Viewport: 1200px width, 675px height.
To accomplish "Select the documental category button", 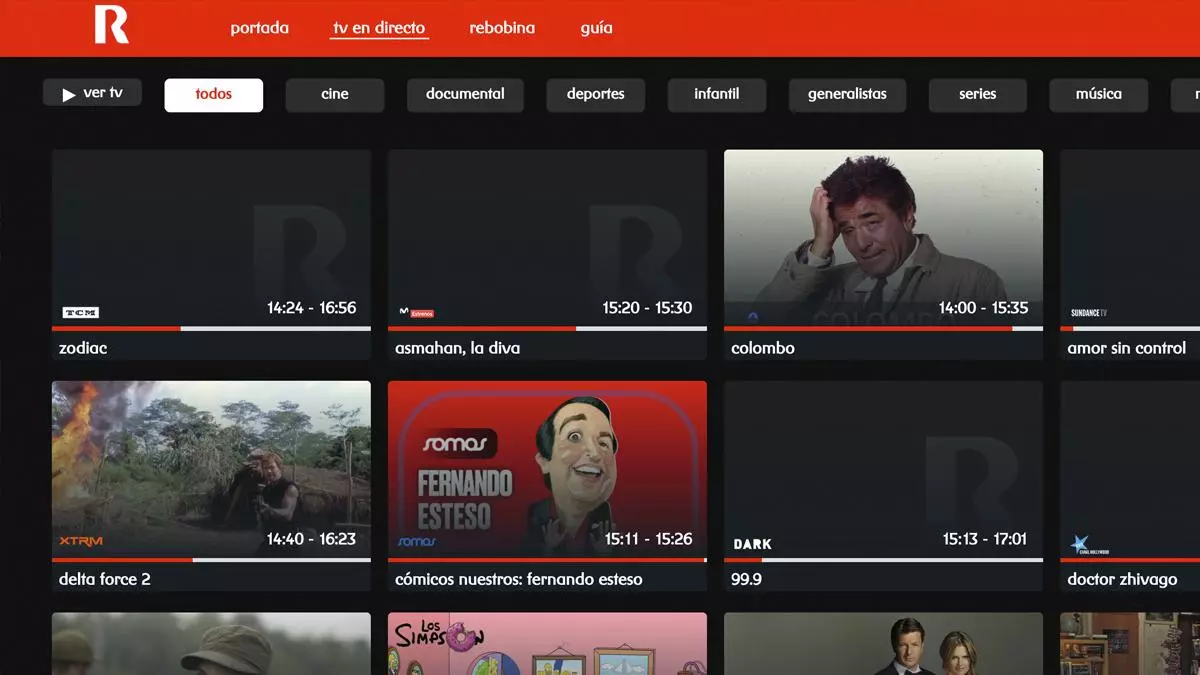I will click(465, 94).
